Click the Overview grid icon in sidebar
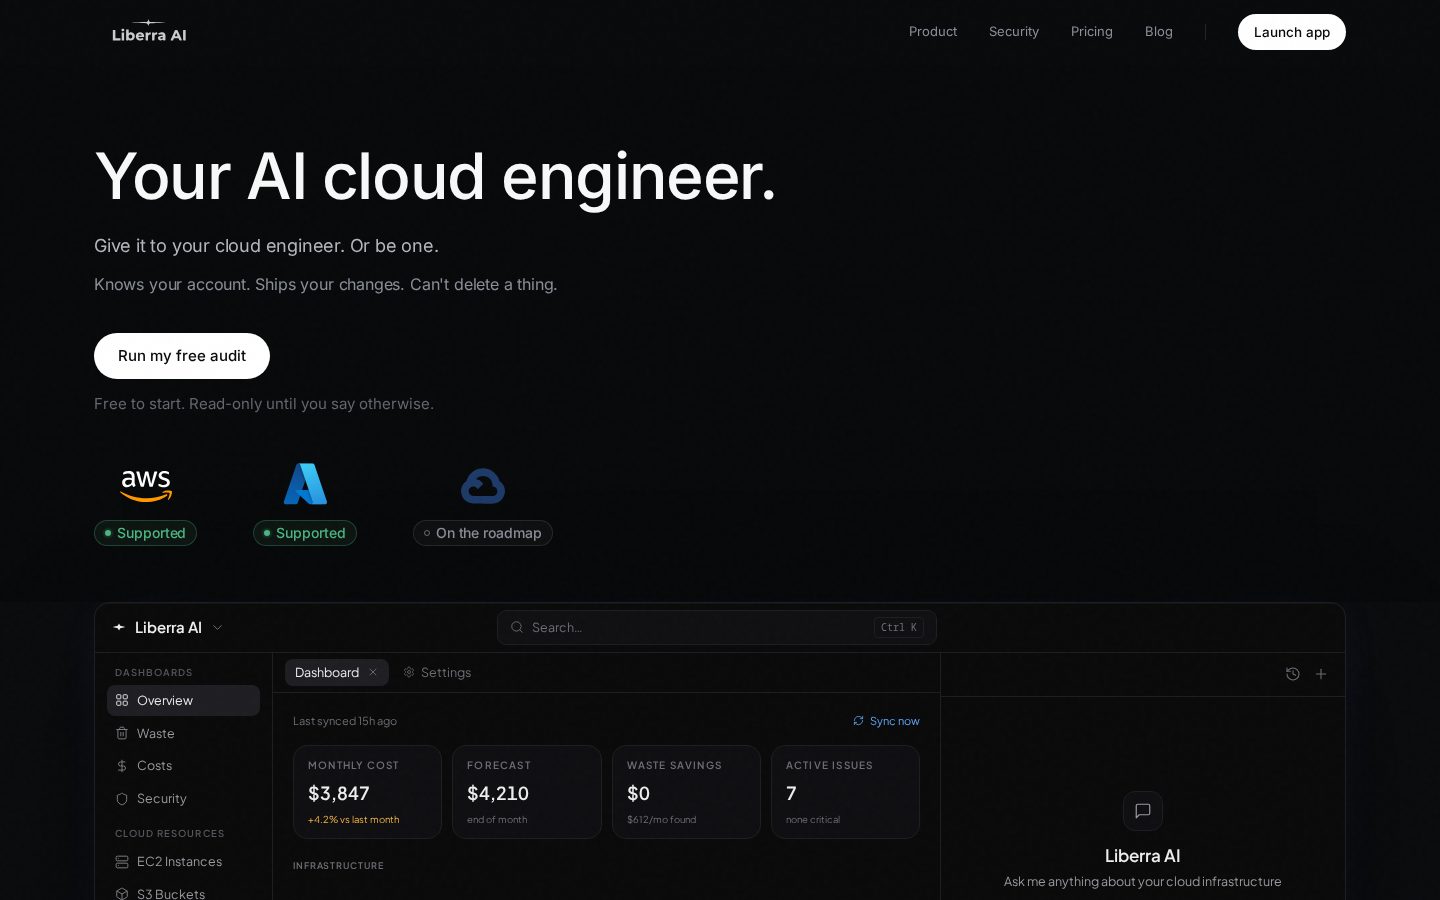This screenshot has height=900, width=1440. click(x=122, y=700)
